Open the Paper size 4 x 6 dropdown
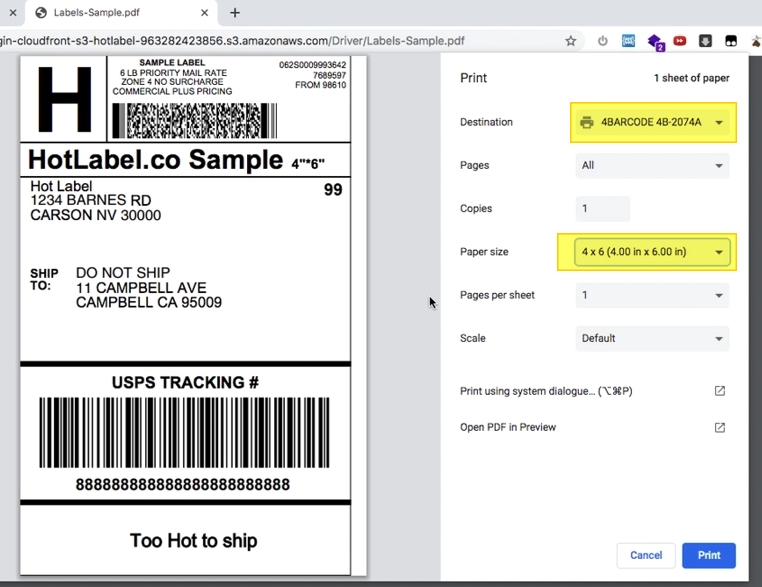Screen dimensions: 762x587 point(652,252)
